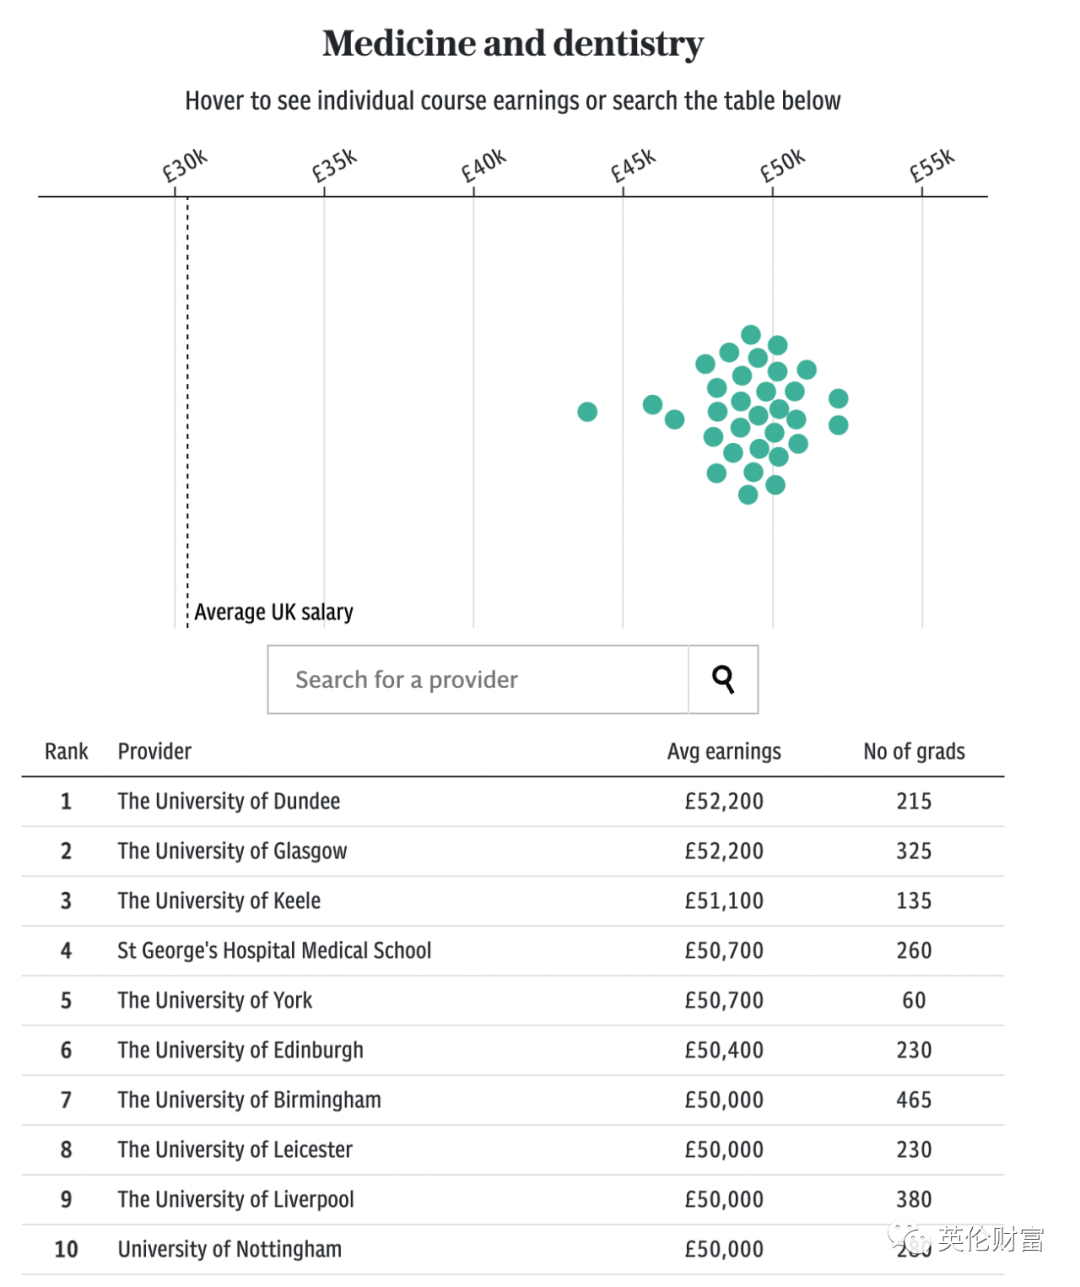Click the isolated dot around £46k
1080x1287 pixels.
tap(652, 404)
